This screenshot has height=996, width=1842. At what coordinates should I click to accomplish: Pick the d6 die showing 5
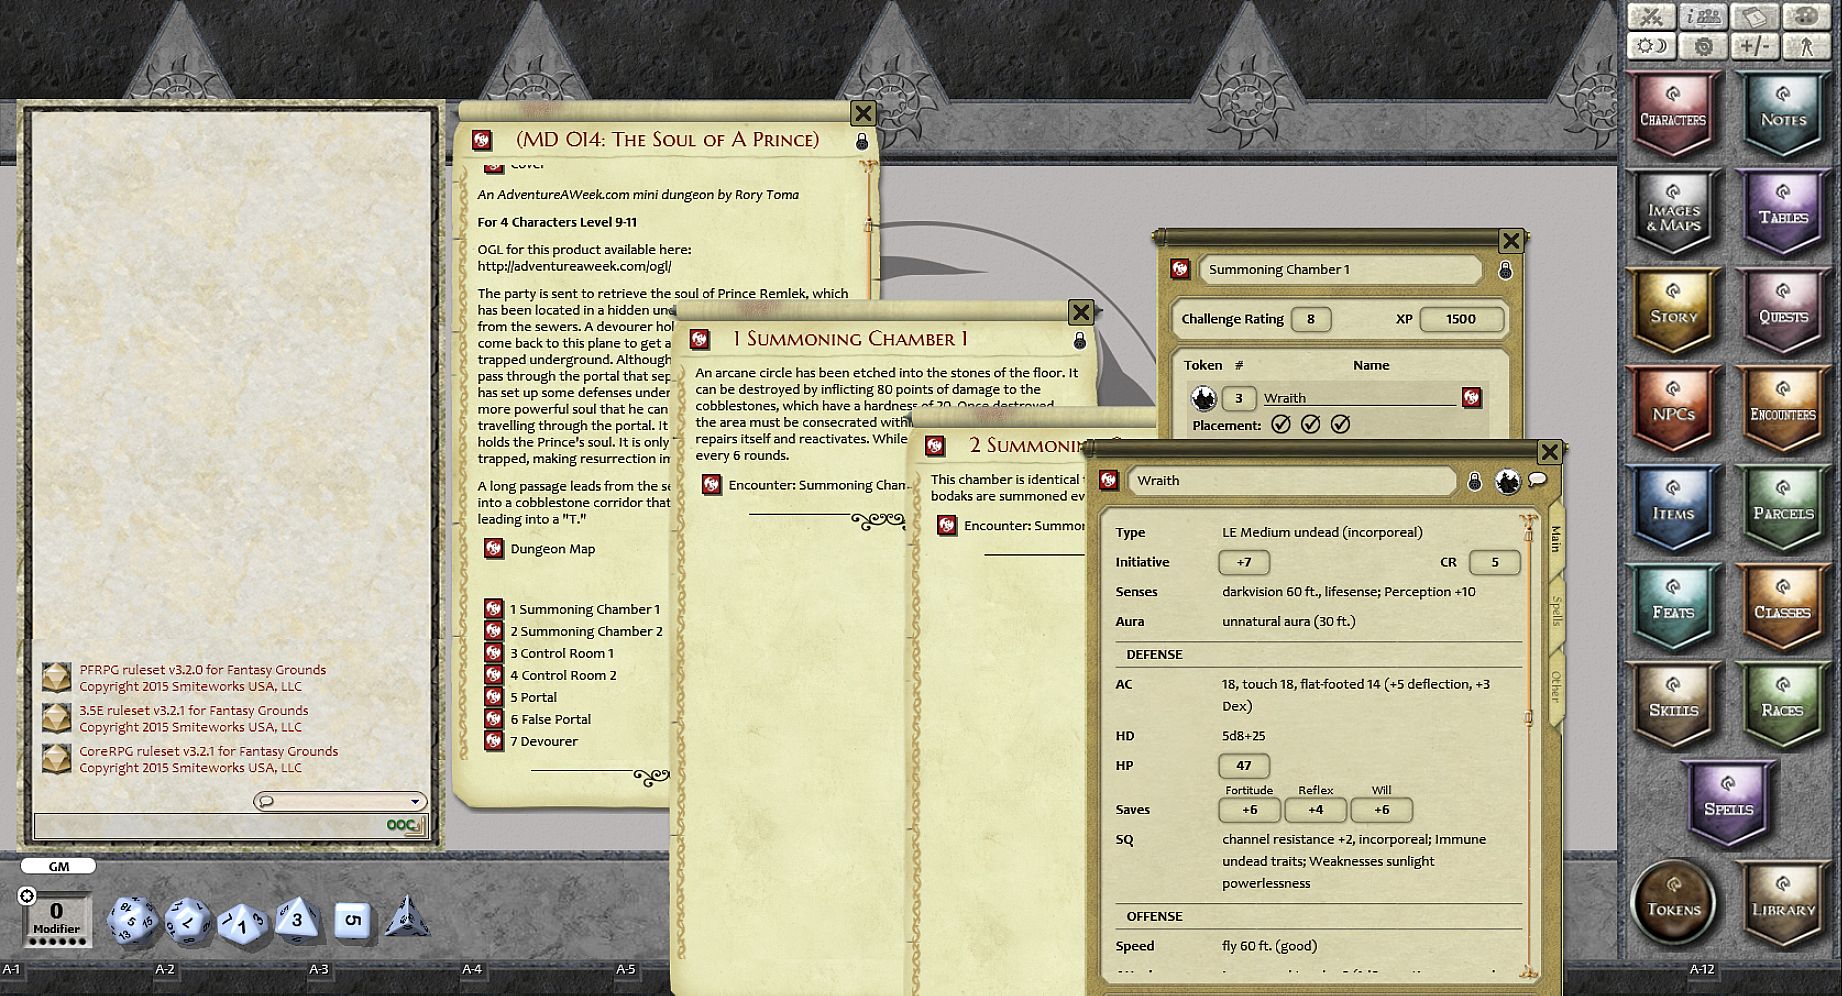click(x=351, y=920)
